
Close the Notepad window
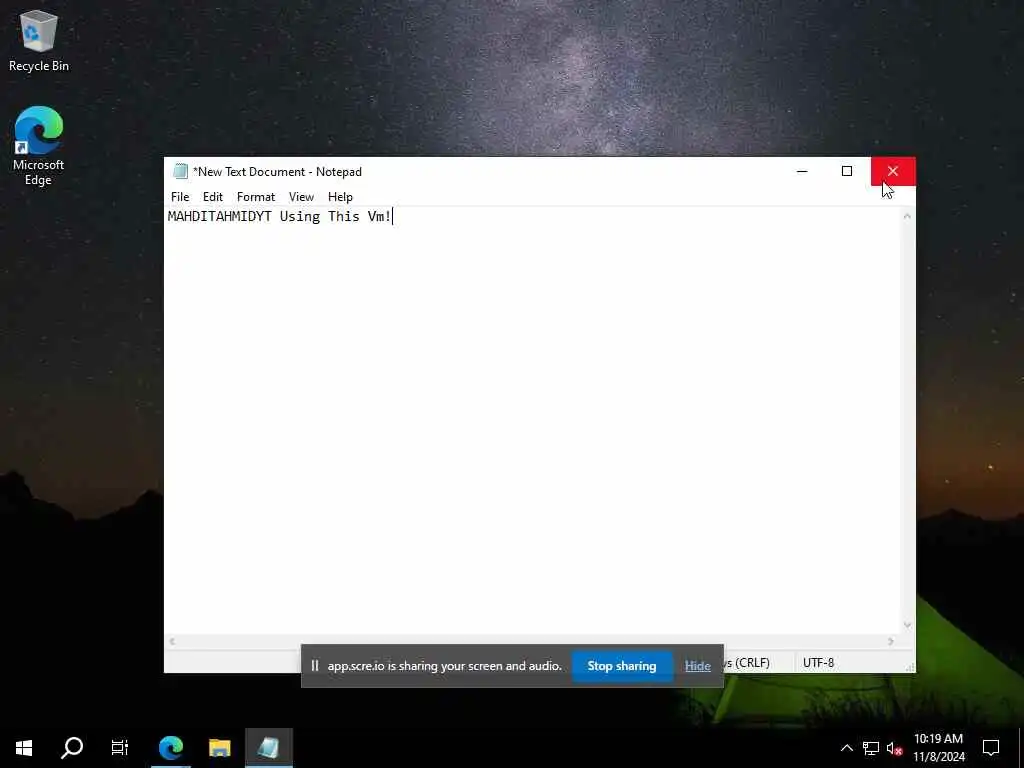pyautogui.click(x=893, y=171)
